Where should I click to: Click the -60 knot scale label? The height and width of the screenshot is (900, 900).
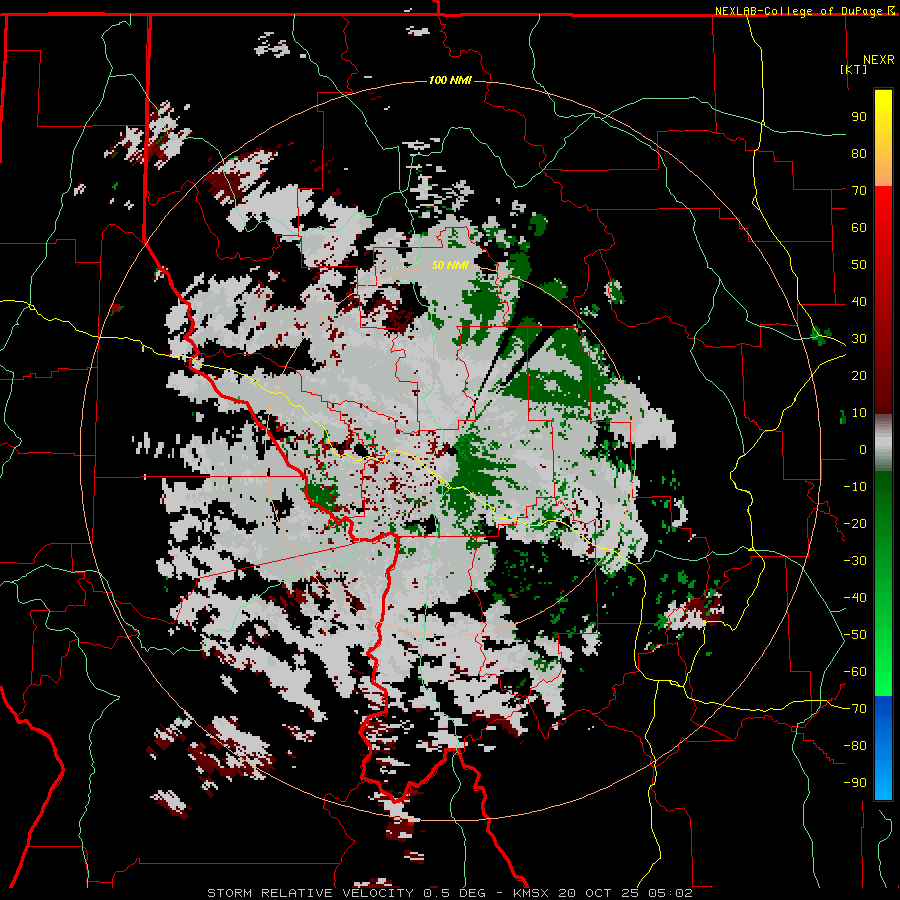coord(855,672)
